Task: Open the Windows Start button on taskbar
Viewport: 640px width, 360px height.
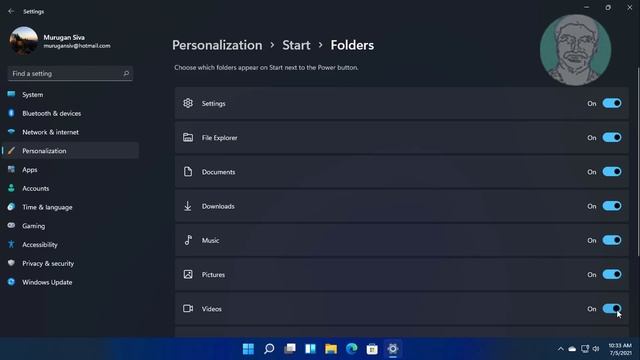Action: [x=248, y=349]
